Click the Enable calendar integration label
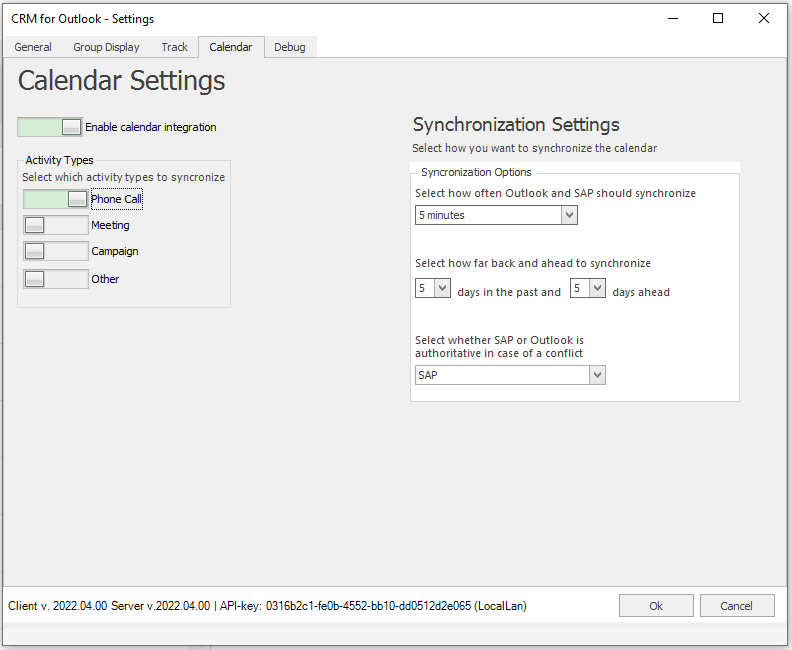Screen dimensions: 792x650 click(x=151, y=127)
